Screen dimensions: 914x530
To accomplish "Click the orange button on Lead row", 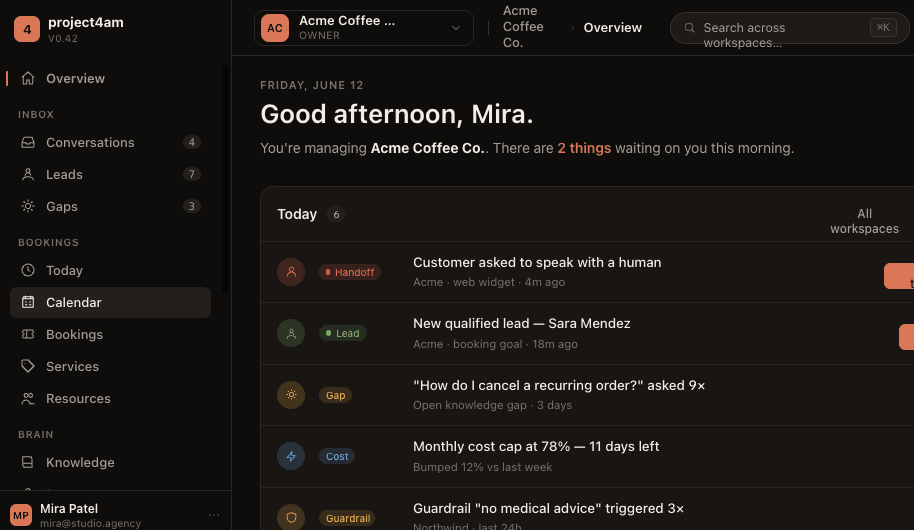I will coord(906,336).
